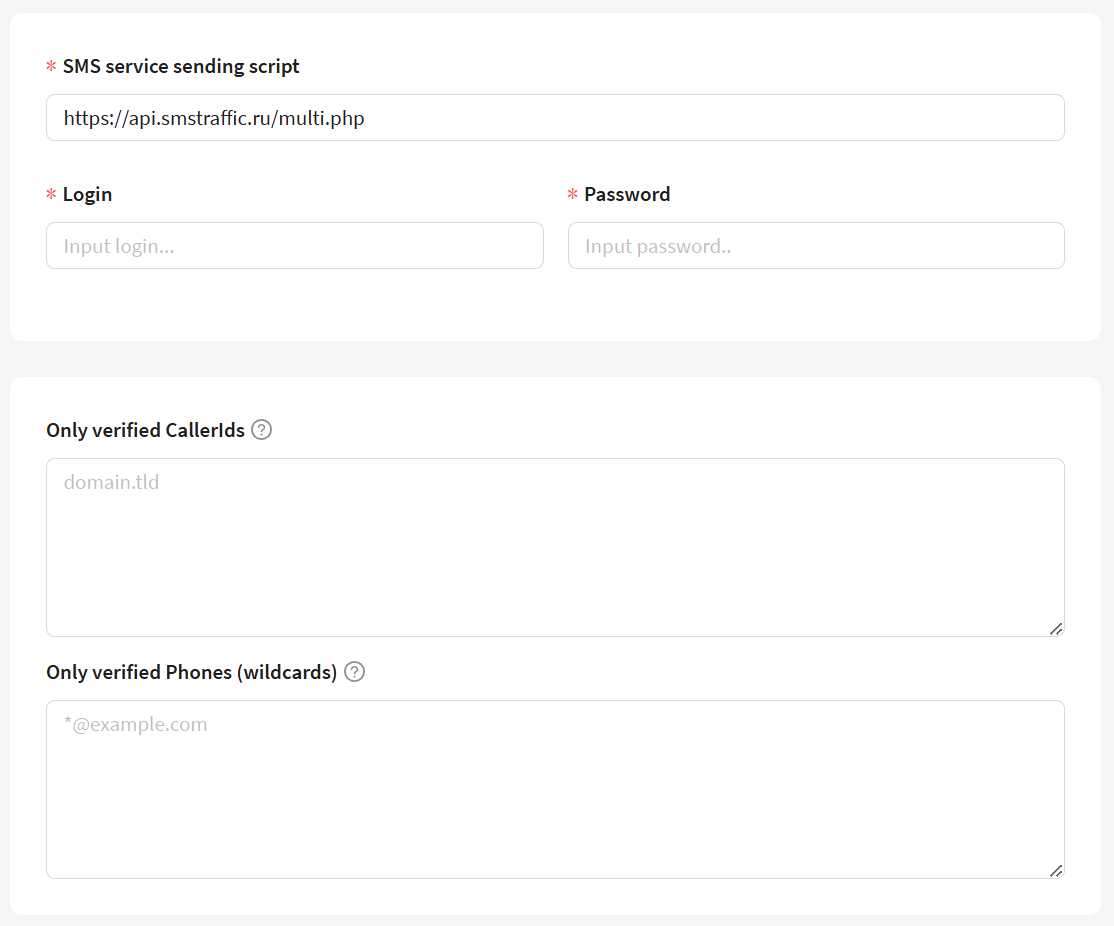Focus the SMS service sending script URL field
The width and height of the screenshot is (1114, 926).
555,118
